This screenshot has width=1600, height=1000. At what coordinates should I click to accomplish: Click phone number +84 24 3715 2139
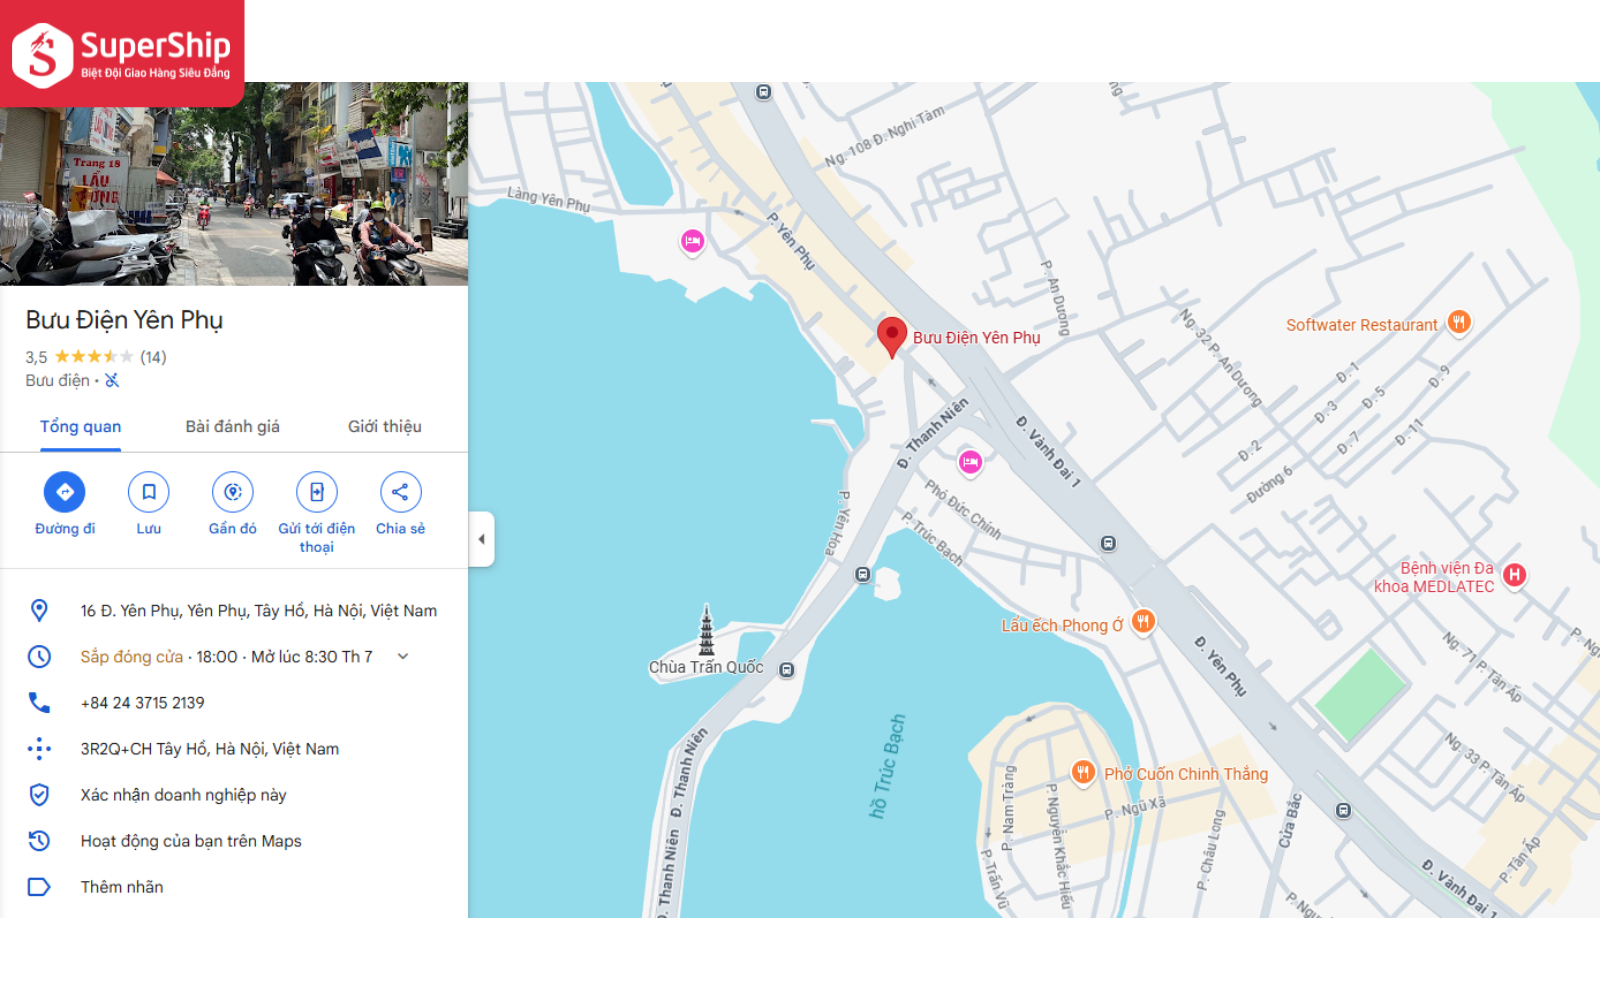click(x=143, y=702)
